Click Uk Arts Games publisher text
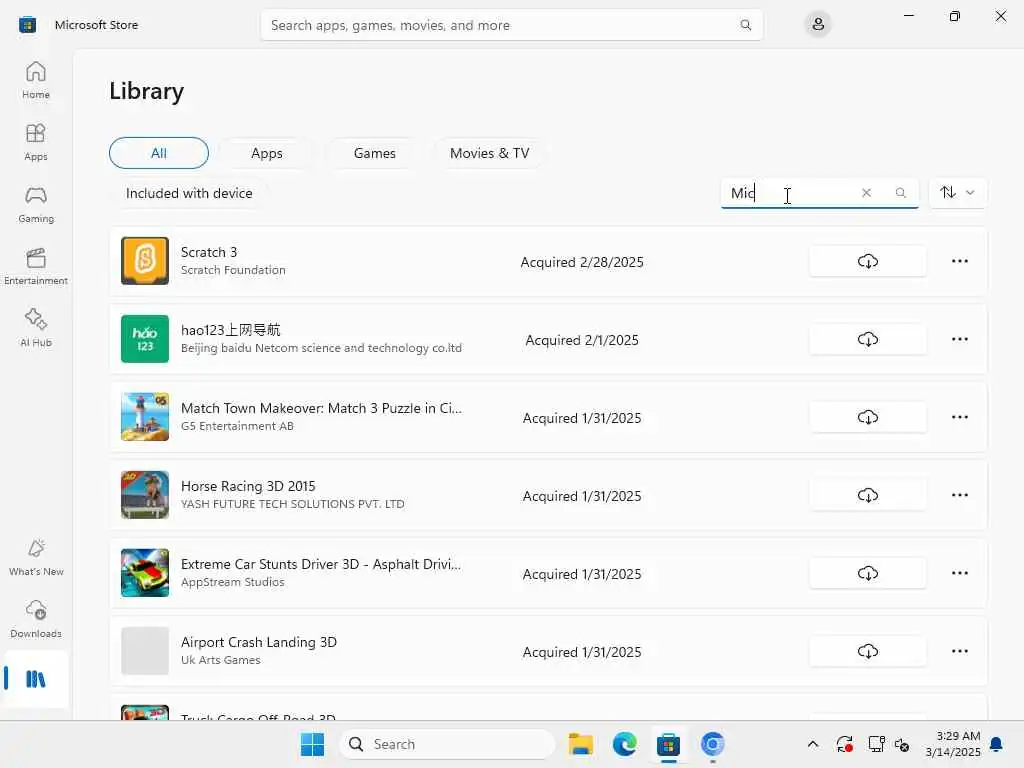The height and width of the screenshot is (768, 1024). point(221,660)
